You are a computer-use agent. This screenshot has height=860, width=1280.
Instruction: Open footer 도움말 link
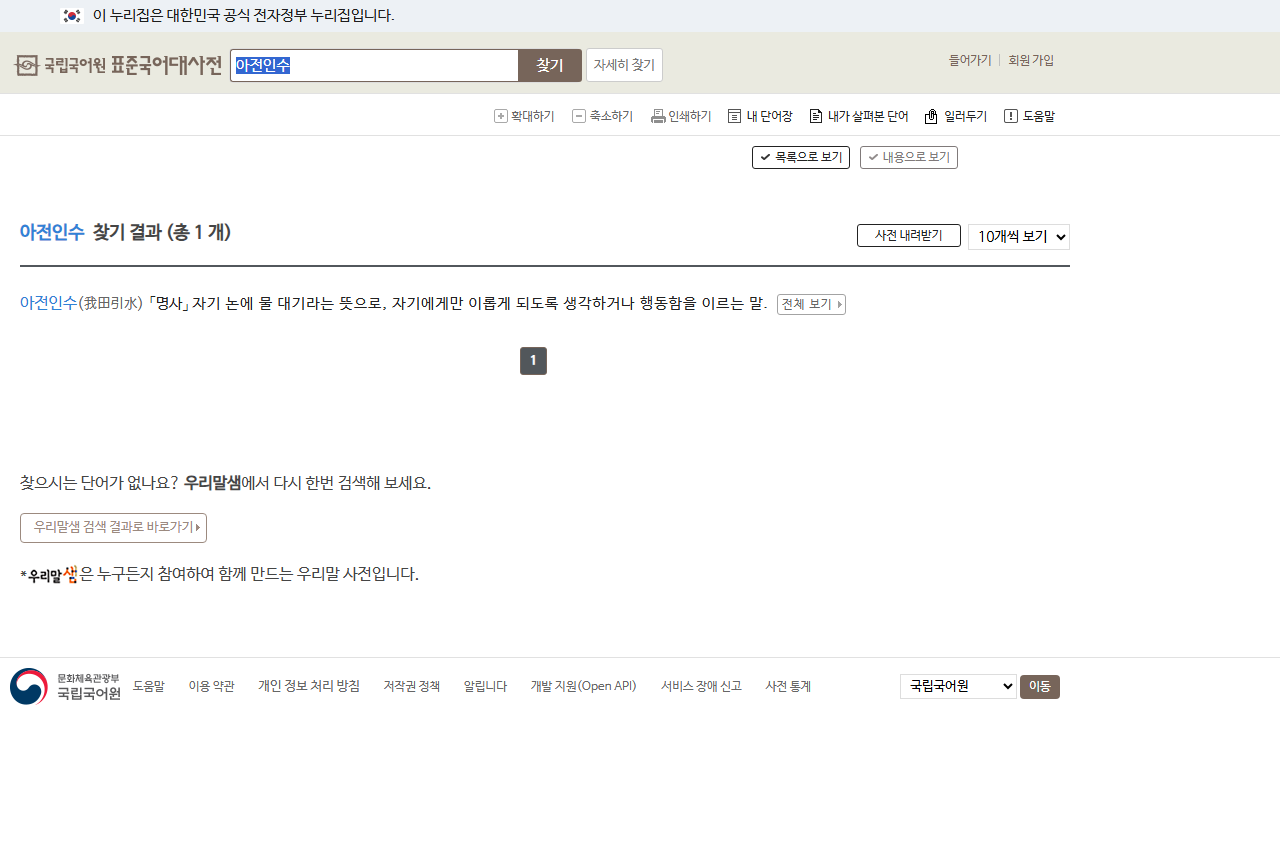coord(149,686)
